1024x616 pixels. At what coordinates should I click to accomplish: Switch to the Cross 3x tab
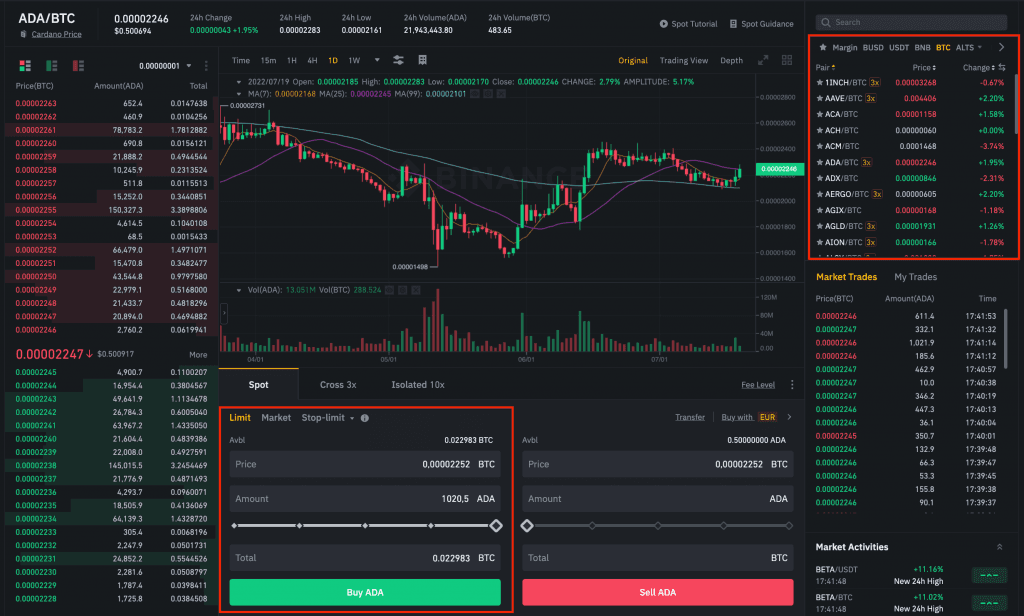click(338, 384)
